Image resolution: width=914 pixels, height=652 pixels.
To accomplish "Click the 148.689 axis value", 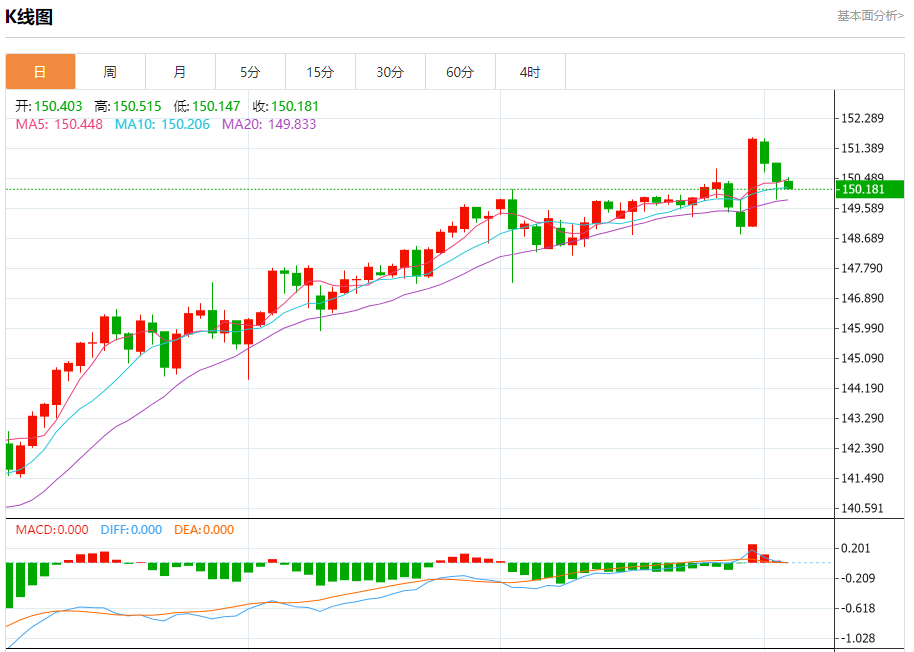I will pyautogui.click(x=862, y=238).
